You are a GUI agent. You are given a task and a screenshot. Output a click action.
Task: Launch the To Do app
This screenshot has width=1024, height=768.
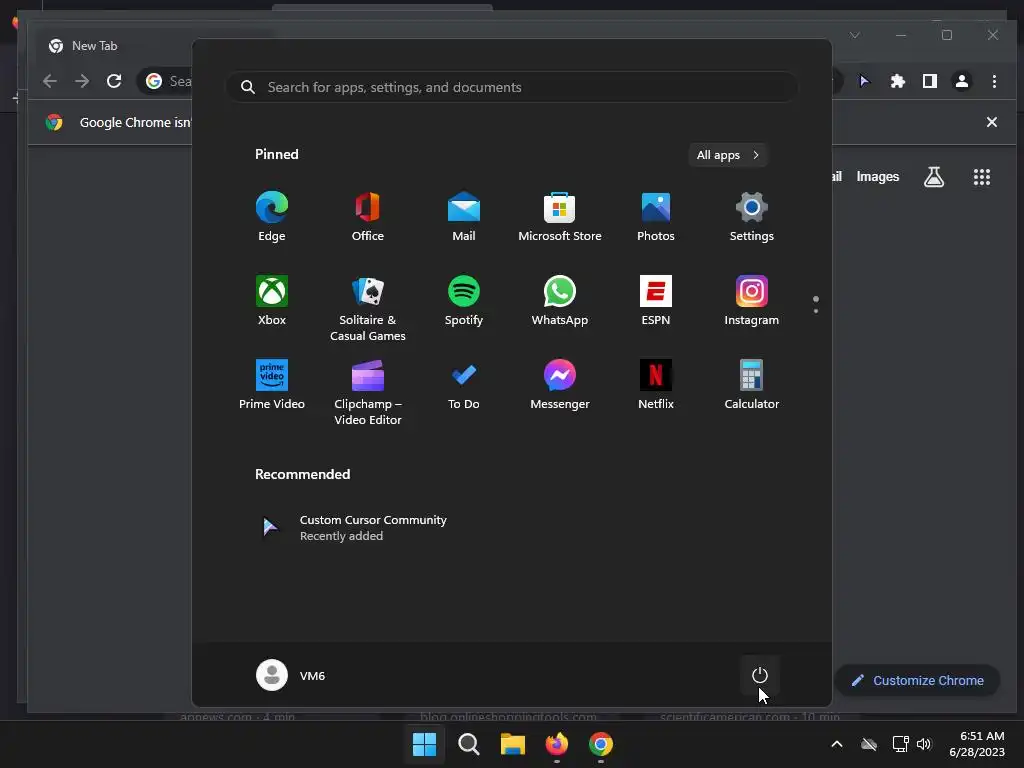[464, 385]
